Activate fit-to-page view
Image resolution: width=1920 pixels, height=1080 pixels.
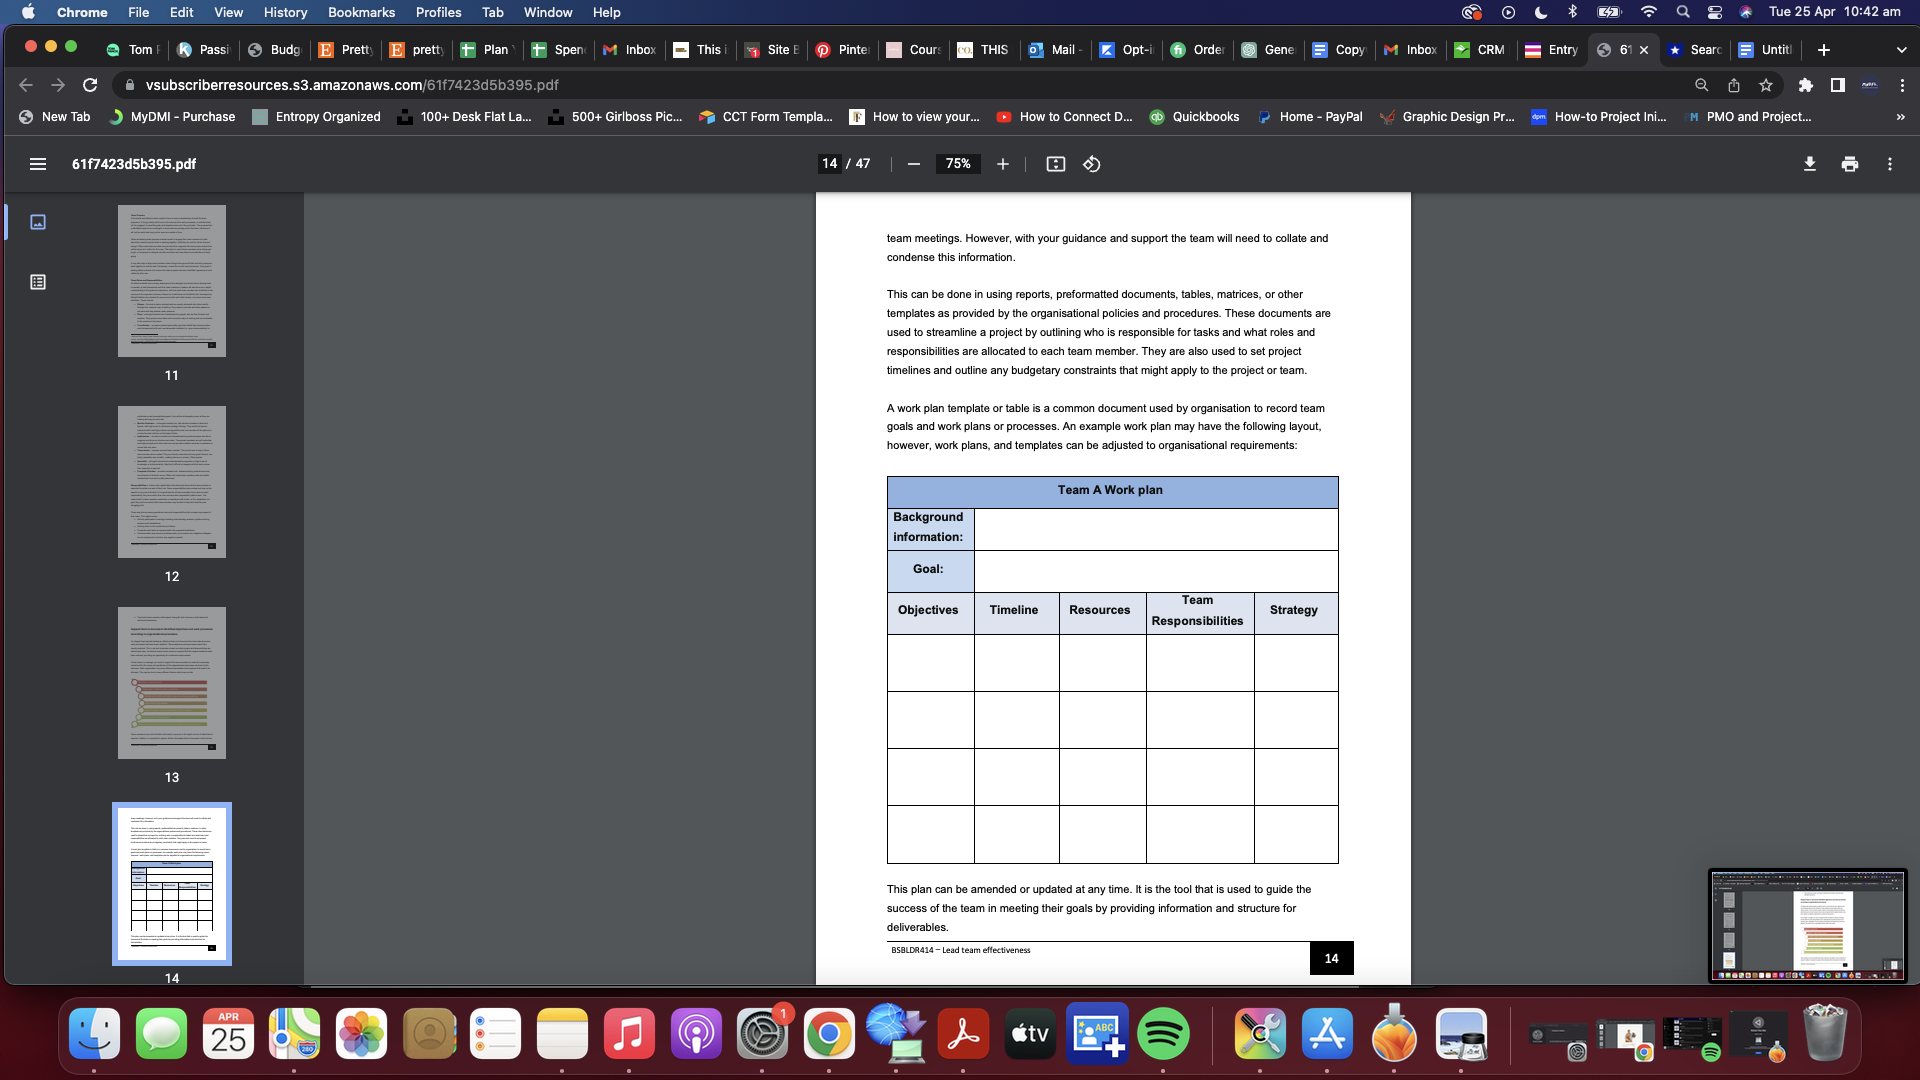coord(1055,164)
